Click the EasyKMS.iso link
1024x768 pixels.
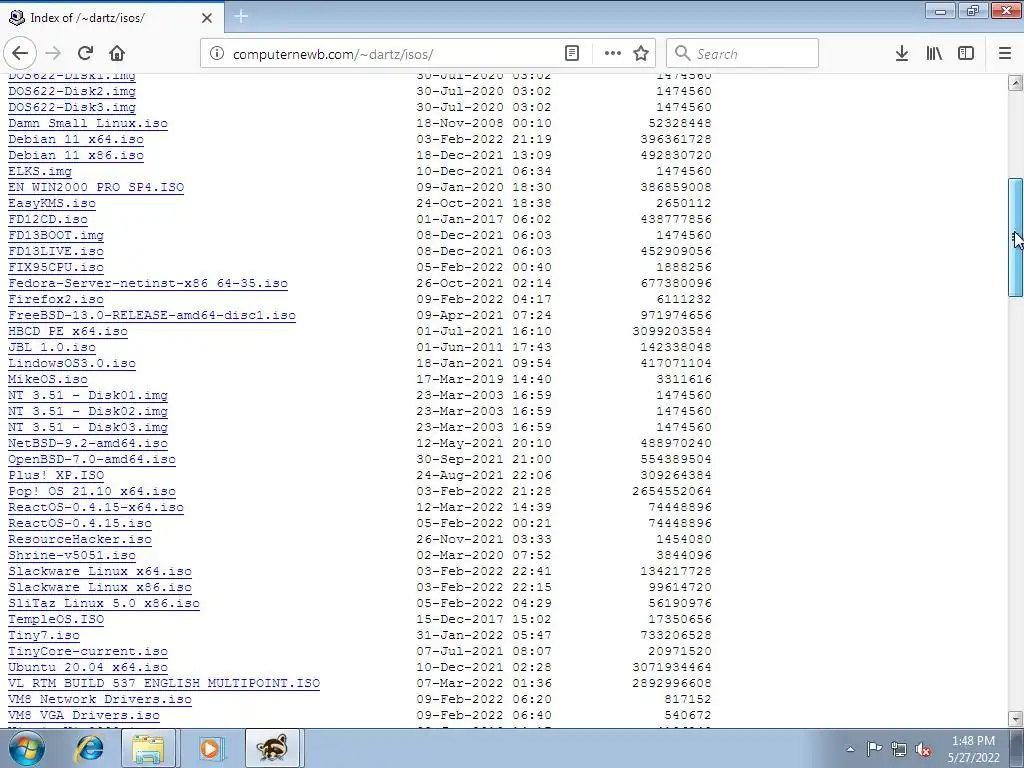52,203
